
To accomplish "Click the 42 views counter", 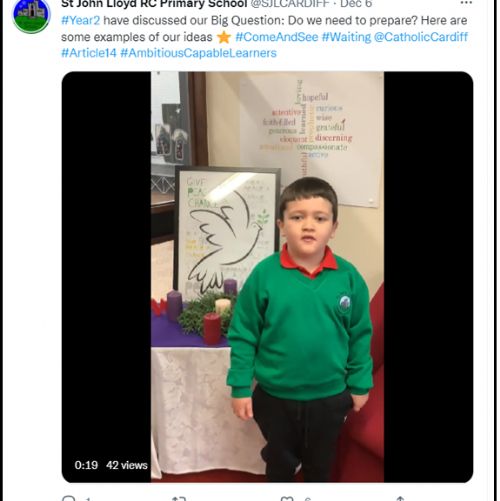I will click(127, 465).
